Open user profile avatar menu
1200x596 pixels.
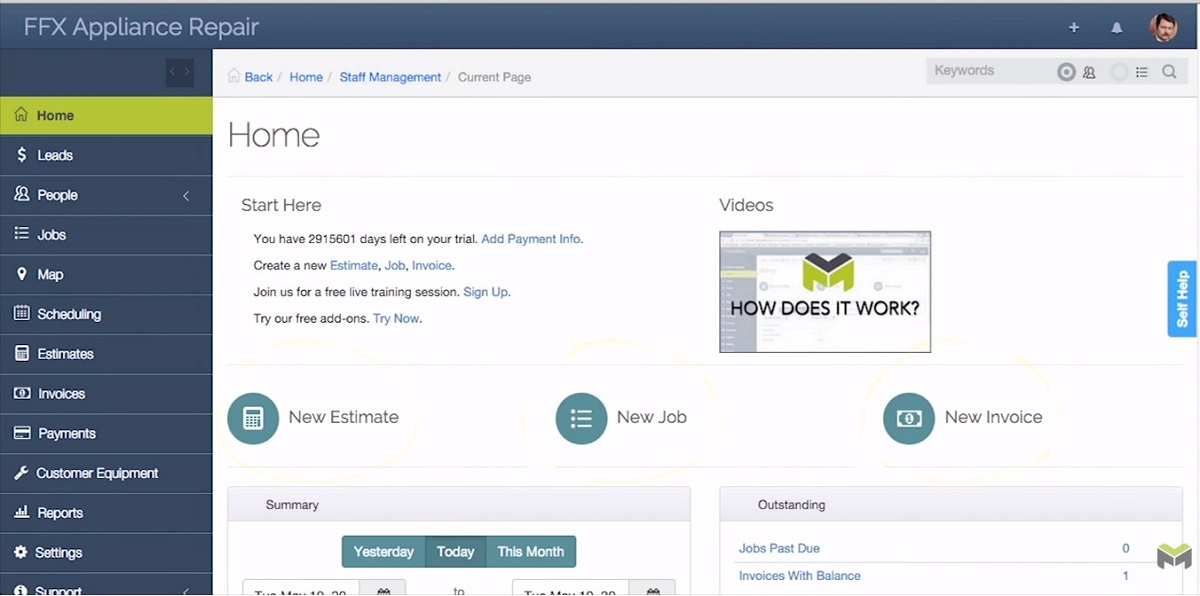(1163, 28)
